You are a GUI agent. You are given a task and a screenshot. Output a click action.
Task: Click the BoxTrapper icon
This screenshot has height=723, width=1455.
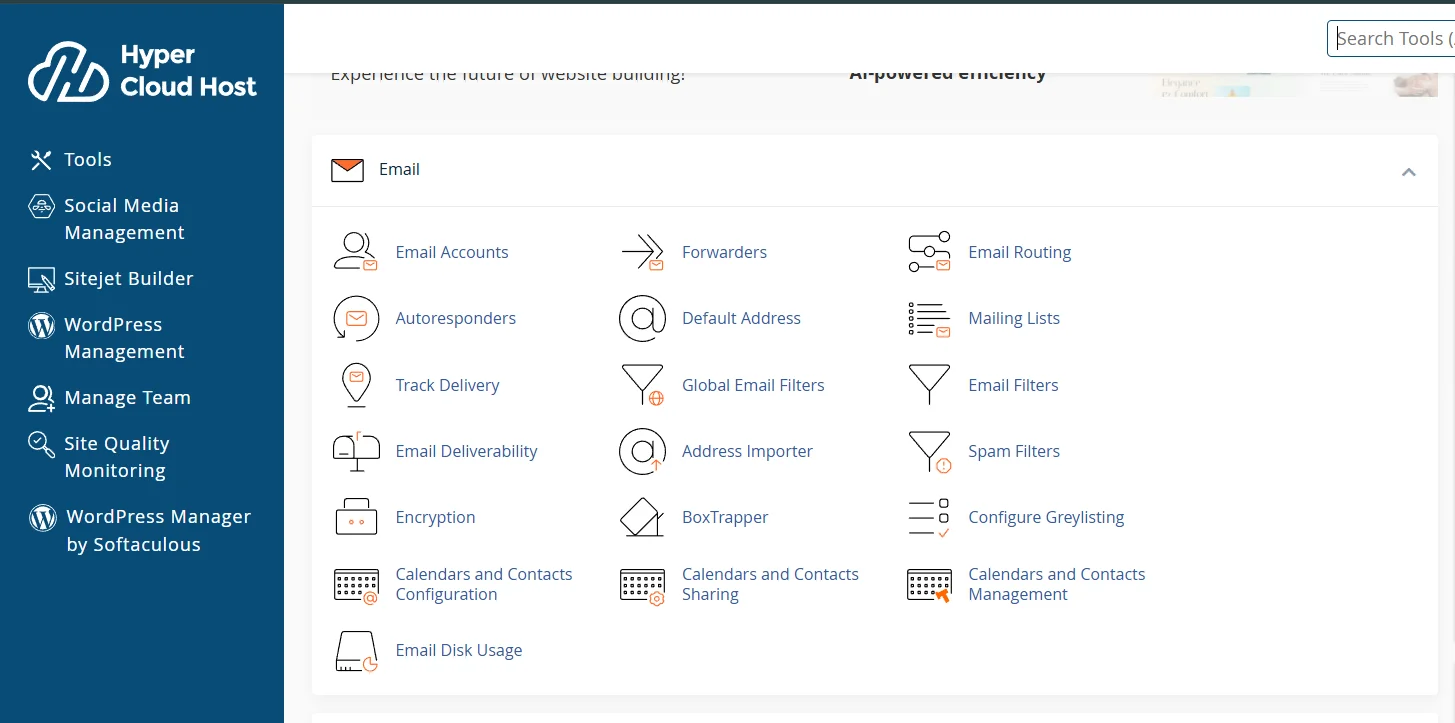point(642,517)
